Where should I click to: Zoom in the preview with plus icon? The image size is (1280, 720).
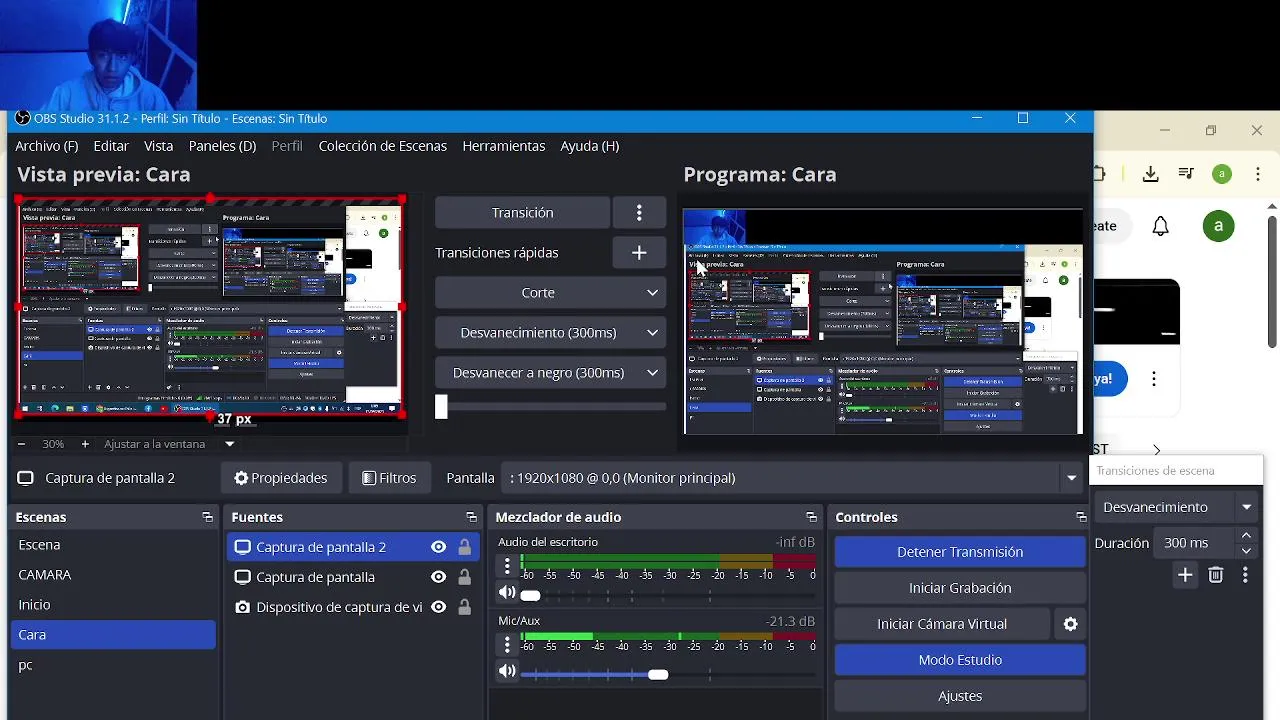(85, 444)
